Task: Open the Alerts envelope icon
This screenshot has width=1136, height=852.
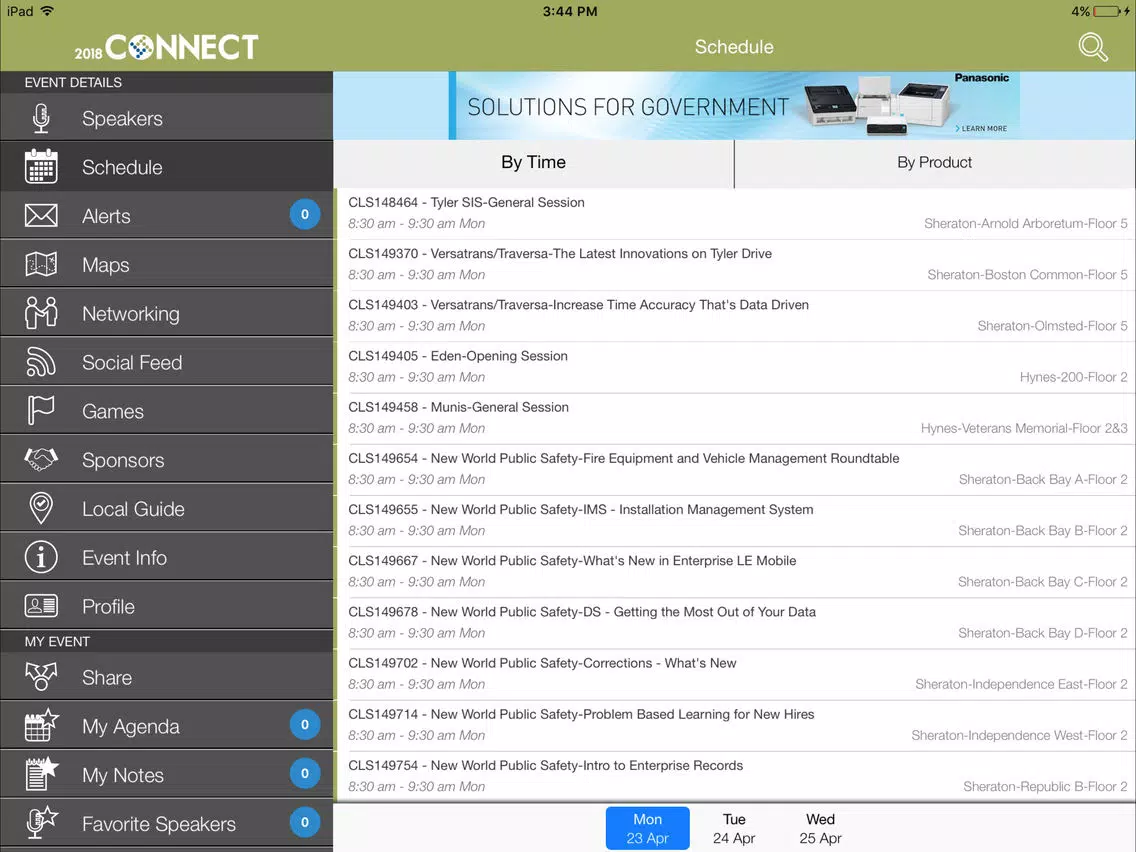Action: (x=41, y=216)
